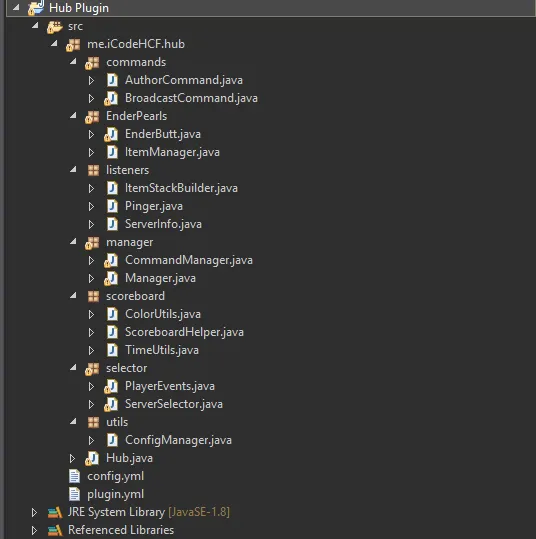Select the ConfigManager.java entry
The width and height of the screenshot is (536, 539).
(178, 440)
